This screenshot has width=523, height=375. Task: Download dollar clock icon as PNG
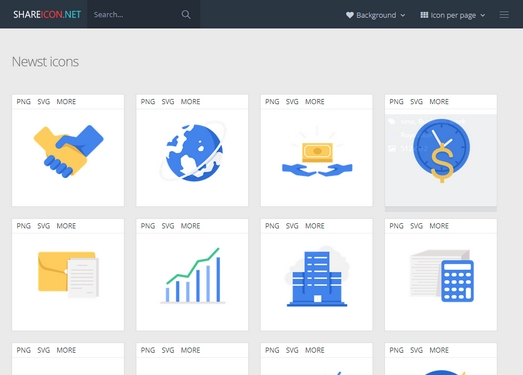pos(396,101)
